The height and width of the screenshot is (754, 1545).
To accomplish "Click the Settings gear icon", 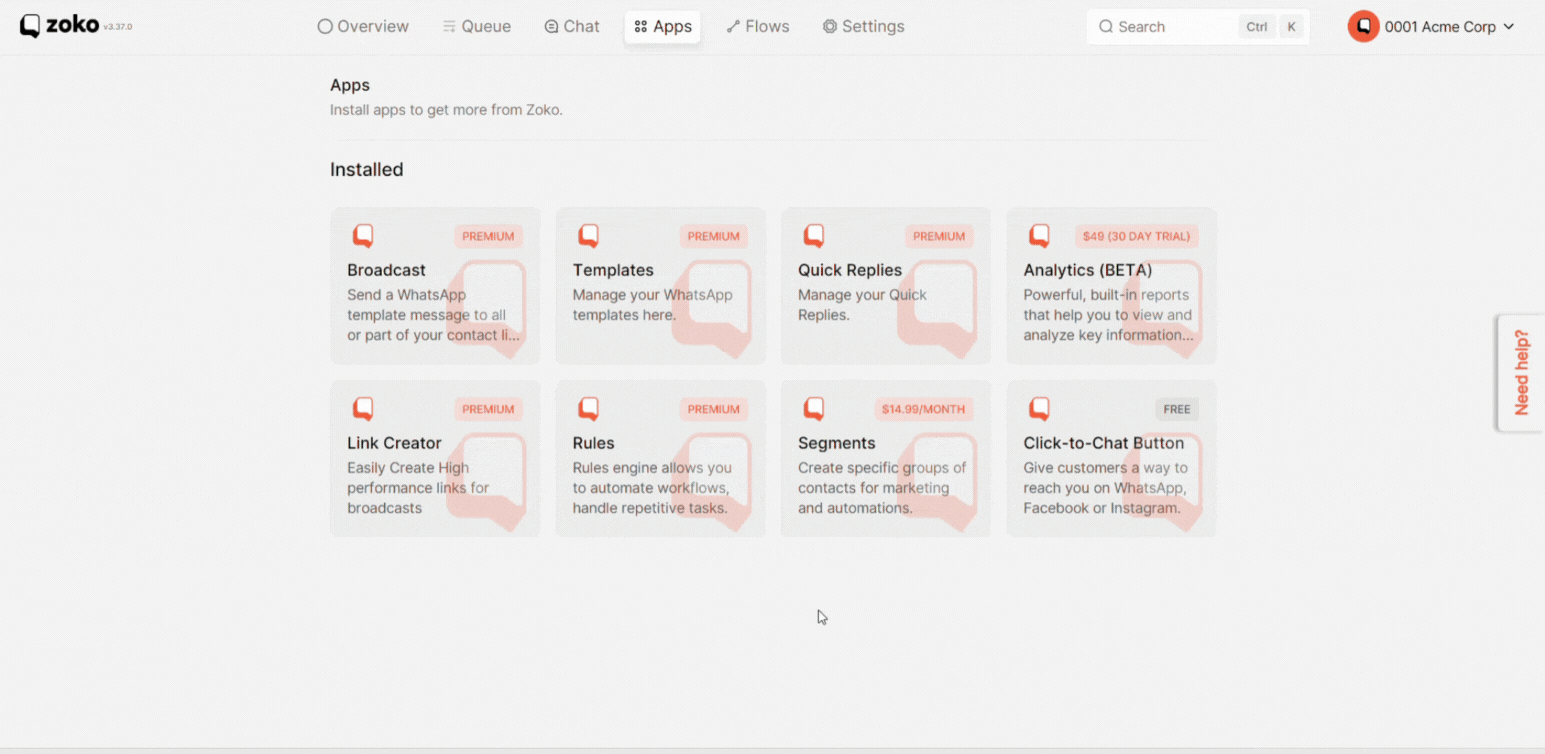I will click(x=830, y=27).
